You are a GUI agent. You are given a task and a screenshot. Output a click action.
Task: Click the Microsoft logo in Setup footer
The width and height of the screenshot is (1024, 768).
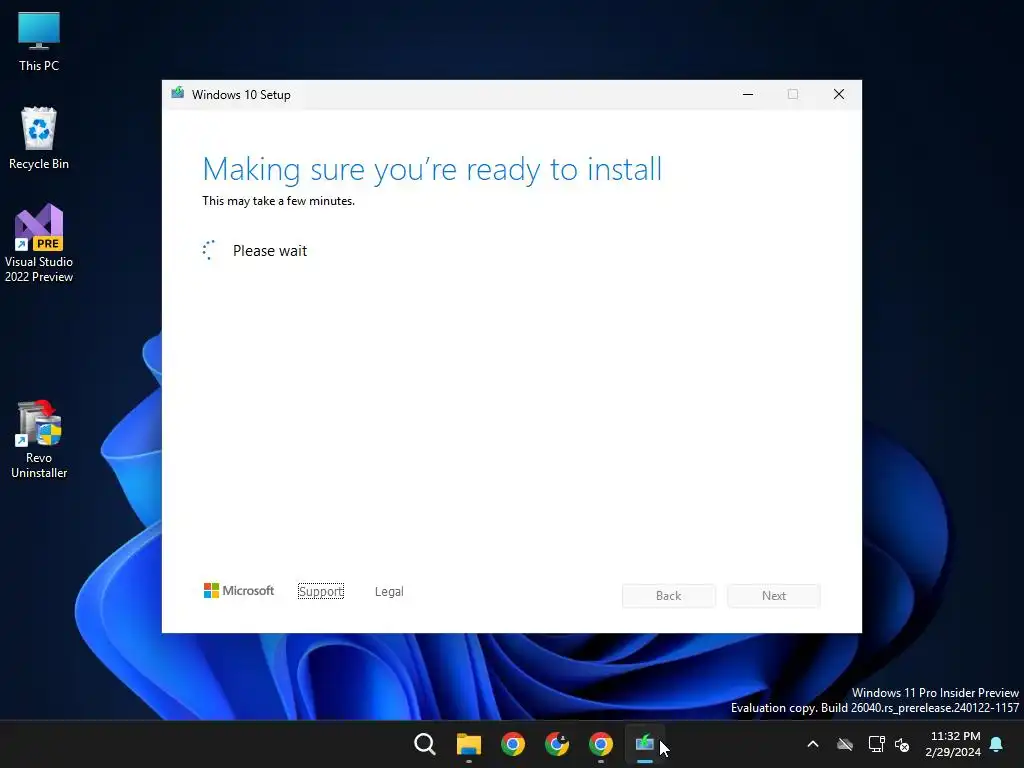239,590
